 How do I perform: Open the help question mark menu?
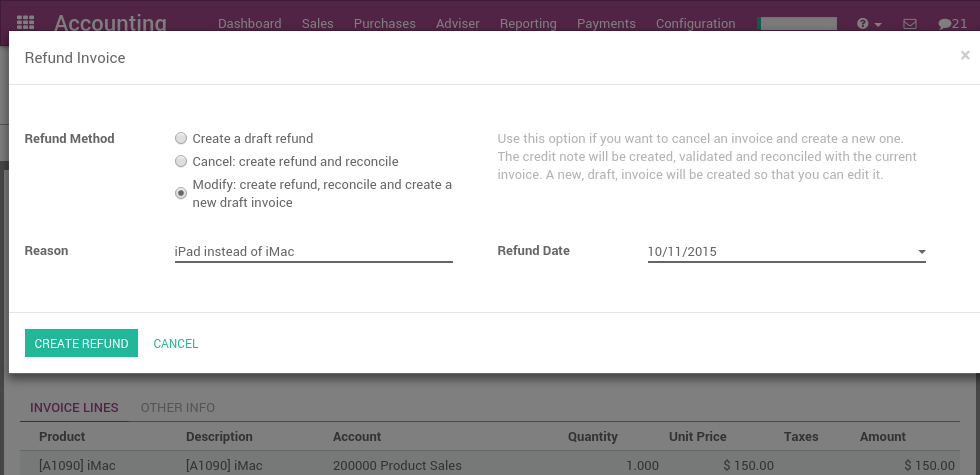click(868, 23)
